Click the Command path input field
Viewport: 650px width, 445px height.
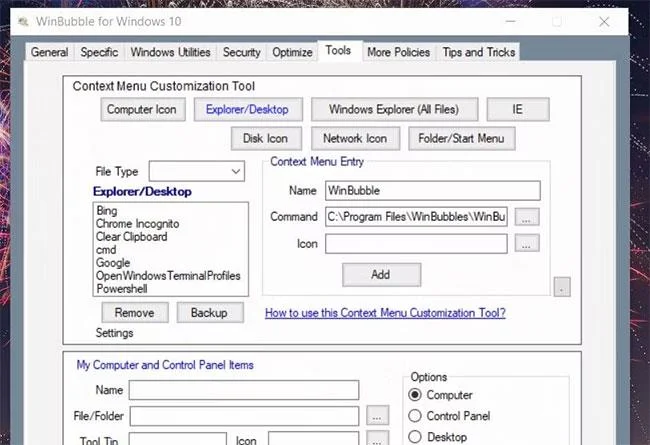[416, 216]
